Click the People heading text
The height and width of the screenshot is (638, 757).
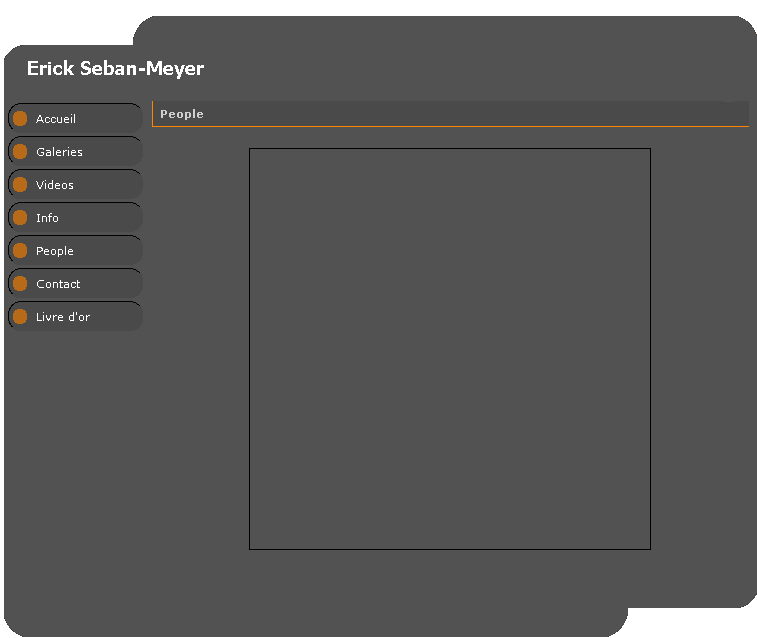[182, 114]
